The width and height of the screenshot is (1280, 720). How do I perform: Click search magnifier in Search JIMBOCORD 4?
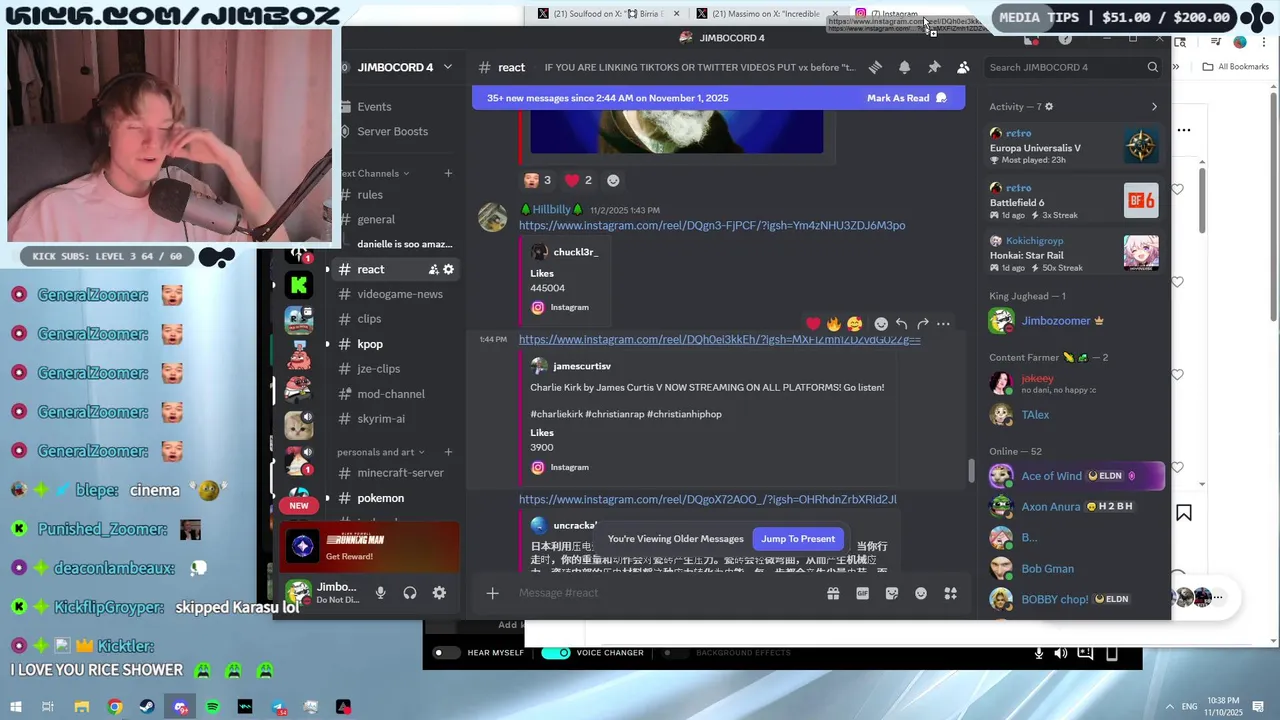coord(1153,67)
